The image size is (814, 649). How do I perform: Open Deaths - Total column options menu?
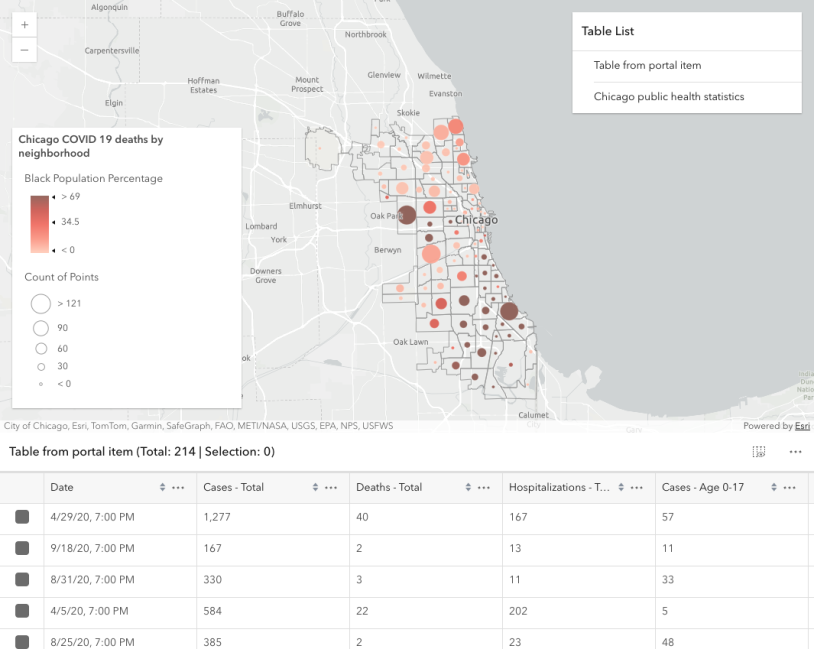(485, 488)
